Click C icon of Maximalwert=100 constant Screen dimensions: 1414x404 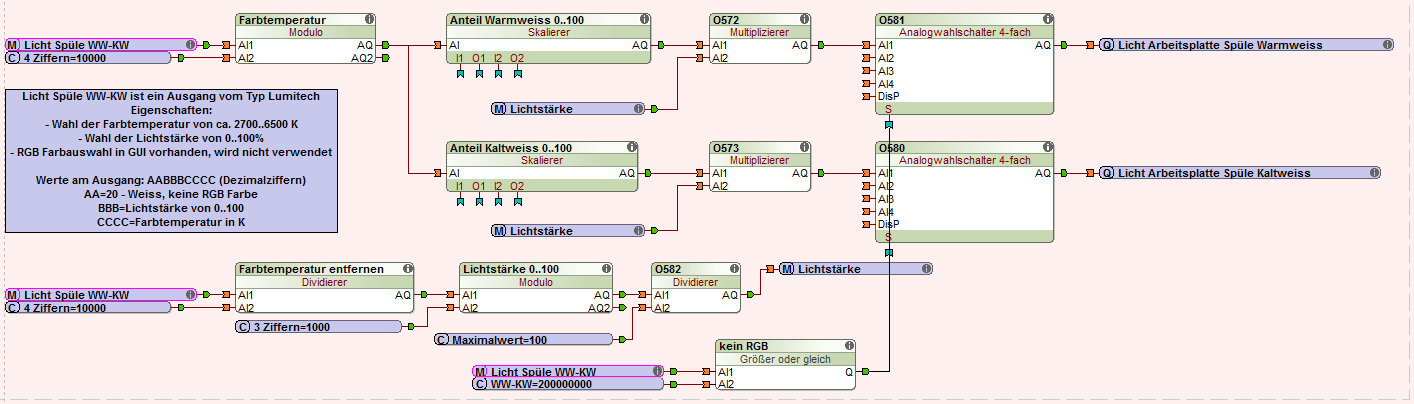point(443,340)
